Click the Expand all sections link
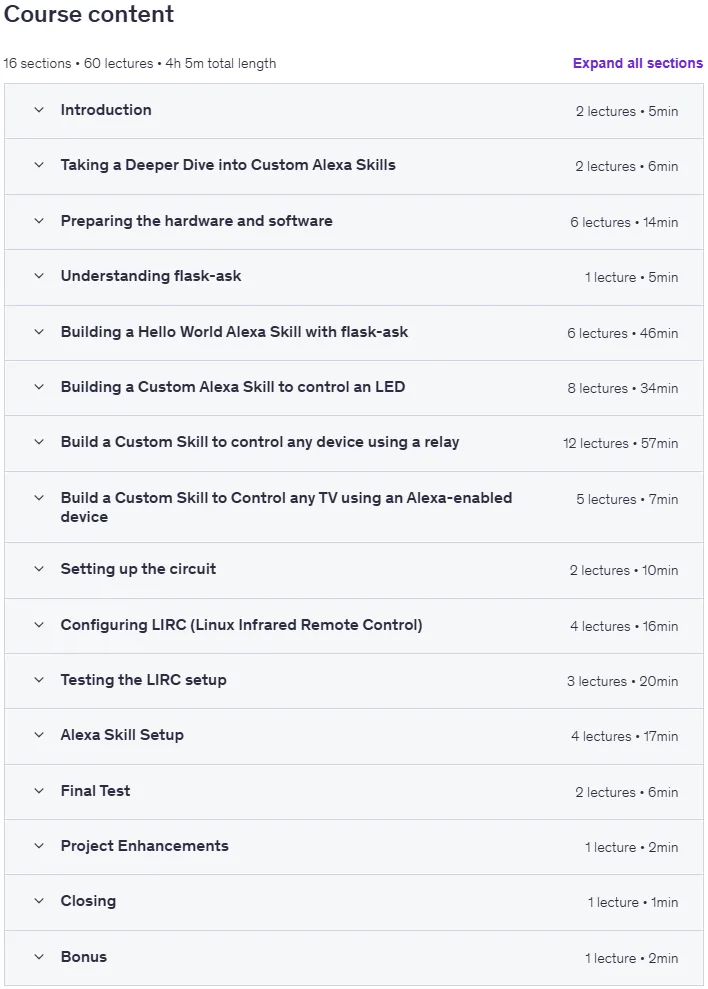This screenshot has width=708, height=989. (x=637, y=63)
